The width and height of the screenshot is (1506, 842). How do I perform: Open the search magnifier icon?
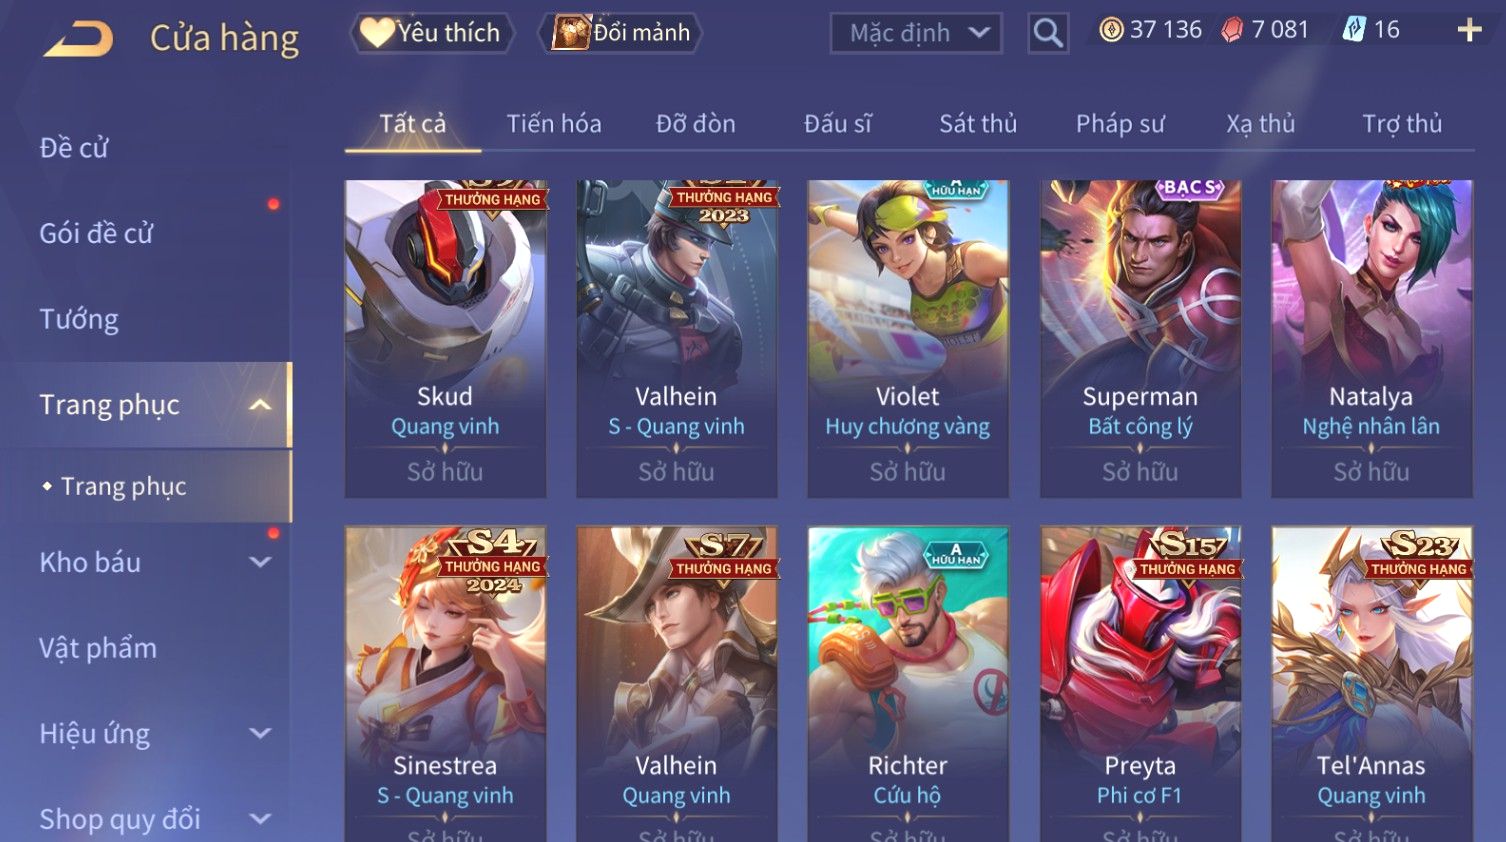pyautogui.click(x=1048, y=33)
